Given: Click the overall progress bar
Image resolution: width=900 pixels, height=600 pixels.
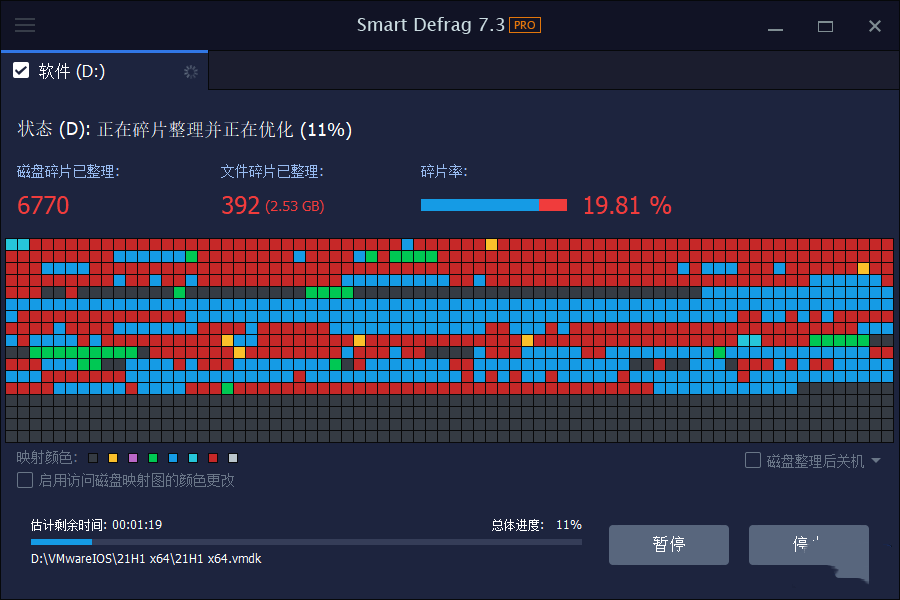Looking at the screenshot, I should tap(306, 541).
